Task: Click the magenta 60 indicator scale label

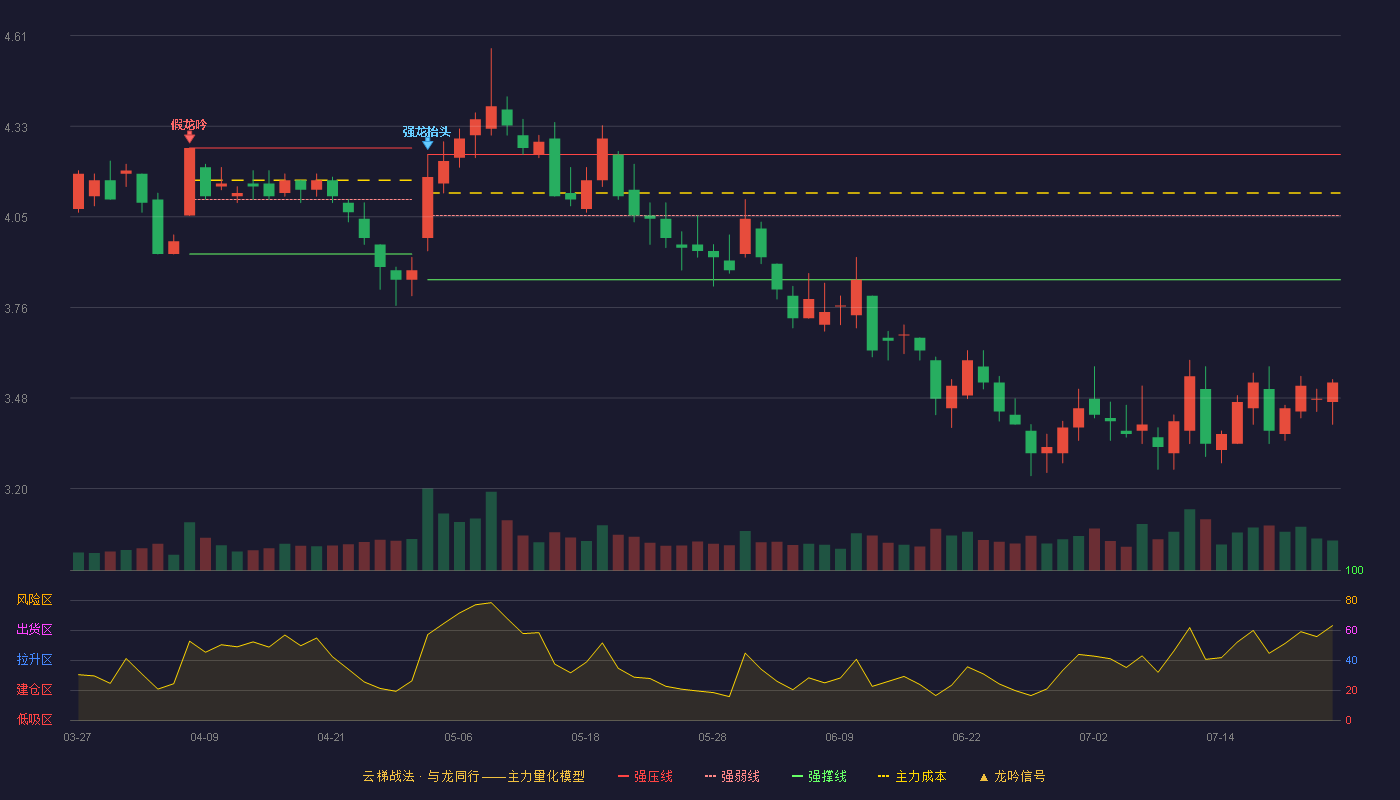Action: 1351,630
